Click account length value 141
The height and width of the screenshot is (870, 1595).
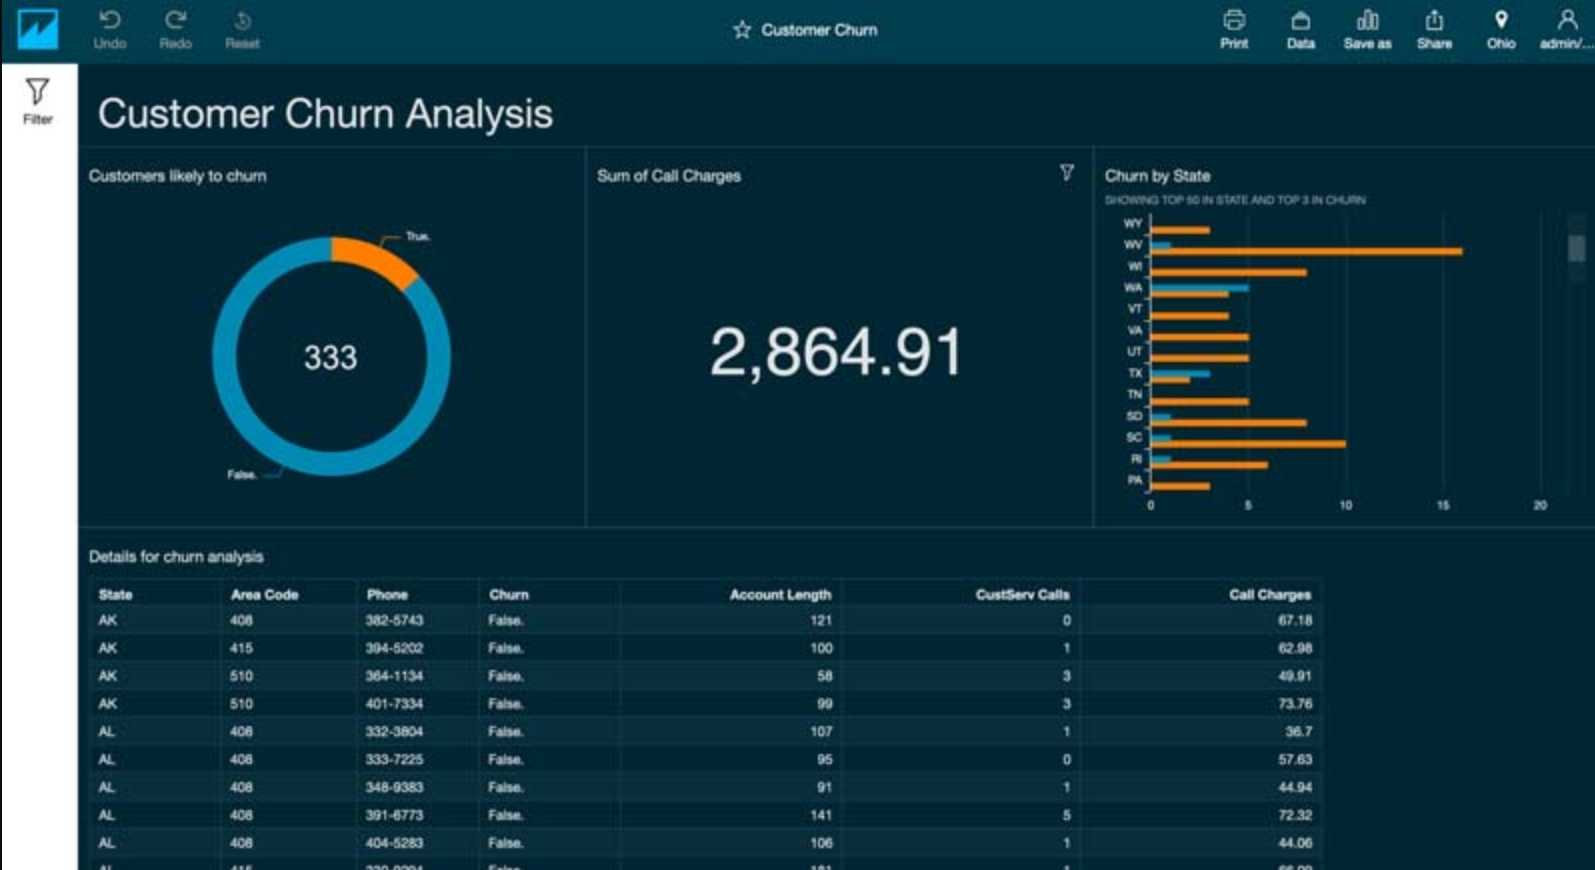click(x=821, y=815)
